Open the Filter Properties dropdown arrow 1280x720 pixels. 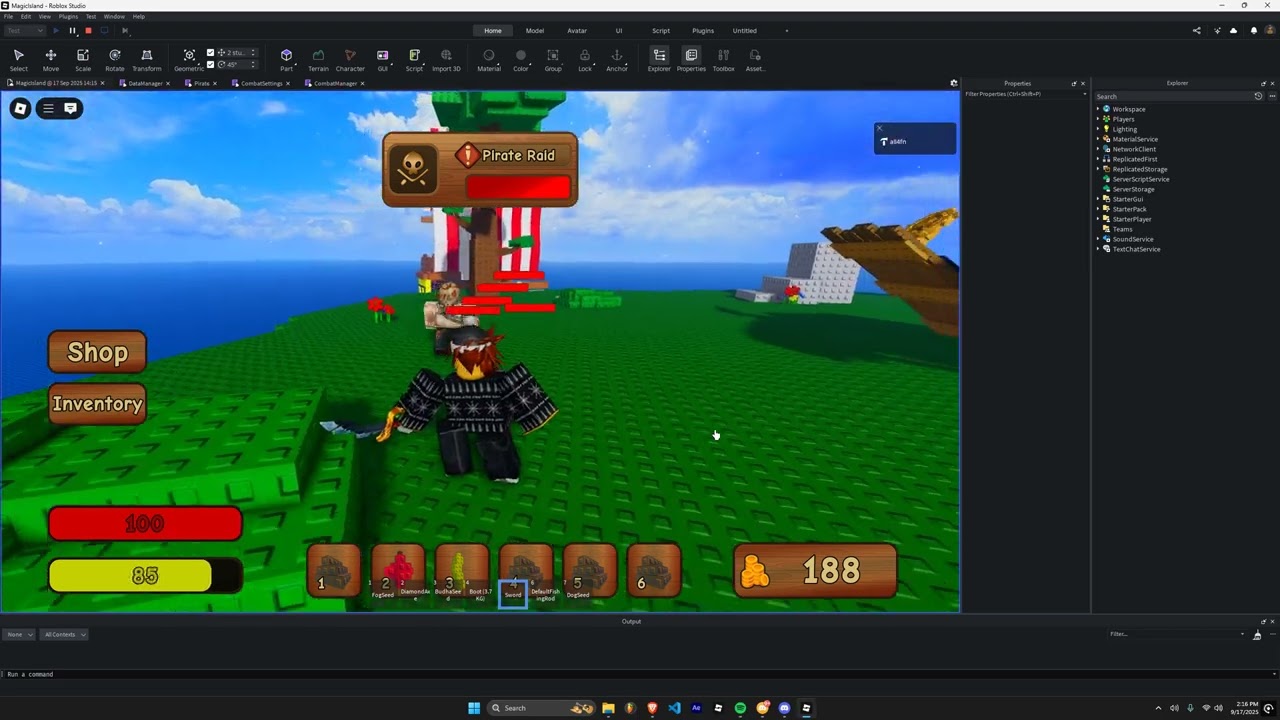click(1085, 94)
